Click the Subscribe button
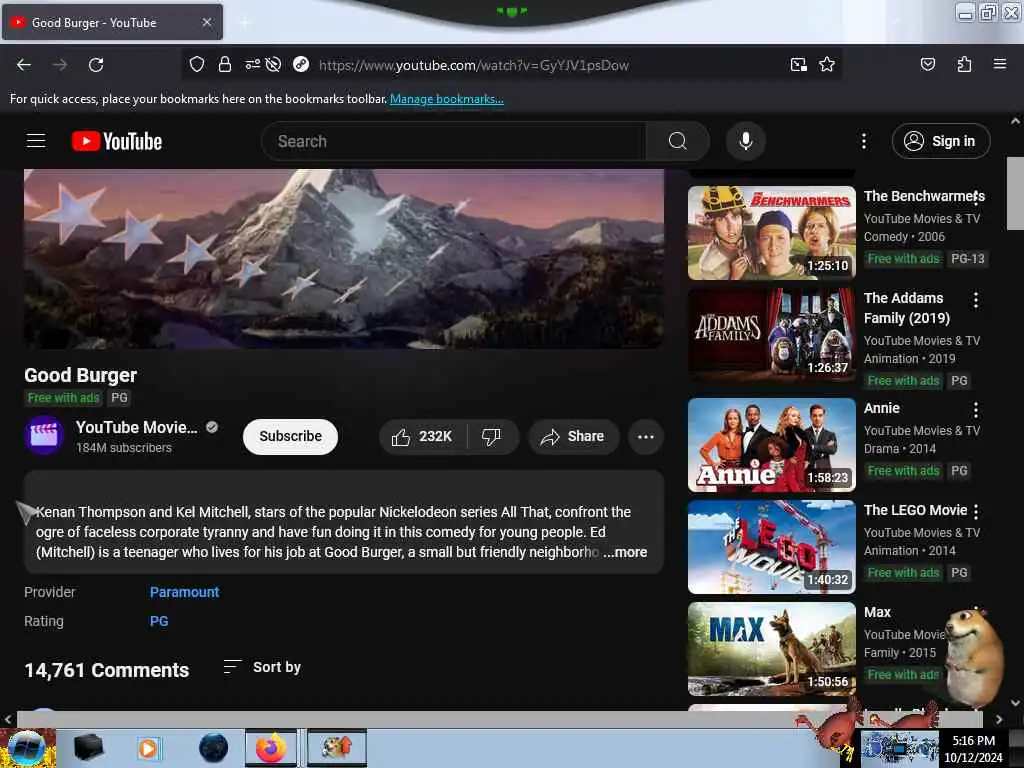 (290, 436)
